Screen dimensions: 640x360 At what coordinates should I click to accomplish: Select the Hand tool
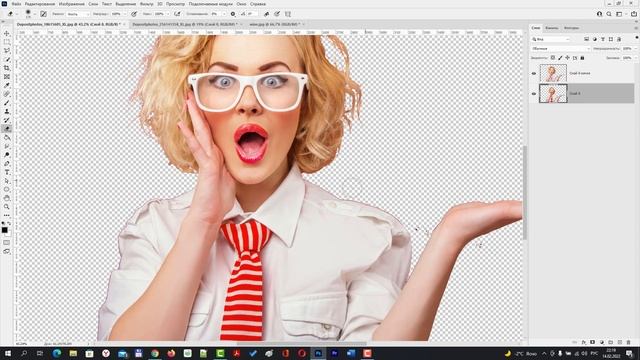pos(7,198)
